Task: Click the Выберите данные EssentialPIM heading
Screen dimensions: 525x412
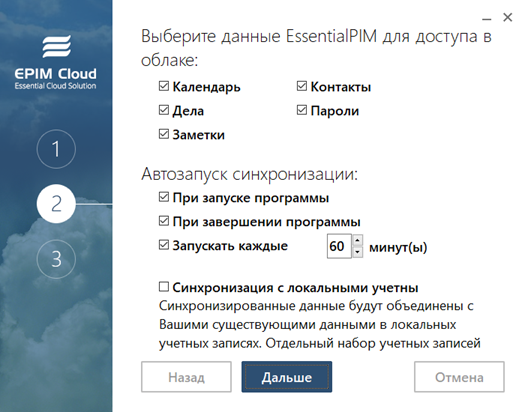Action: [316, 48]
